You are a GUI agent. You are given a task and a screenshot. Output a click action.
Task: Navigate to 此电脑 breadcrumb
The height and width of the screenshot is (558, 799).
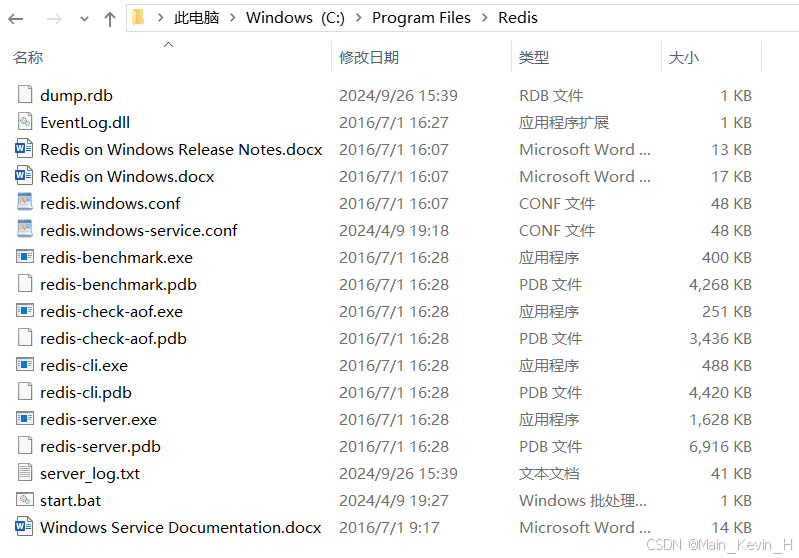pyautogui.click(x=196, y=18)
